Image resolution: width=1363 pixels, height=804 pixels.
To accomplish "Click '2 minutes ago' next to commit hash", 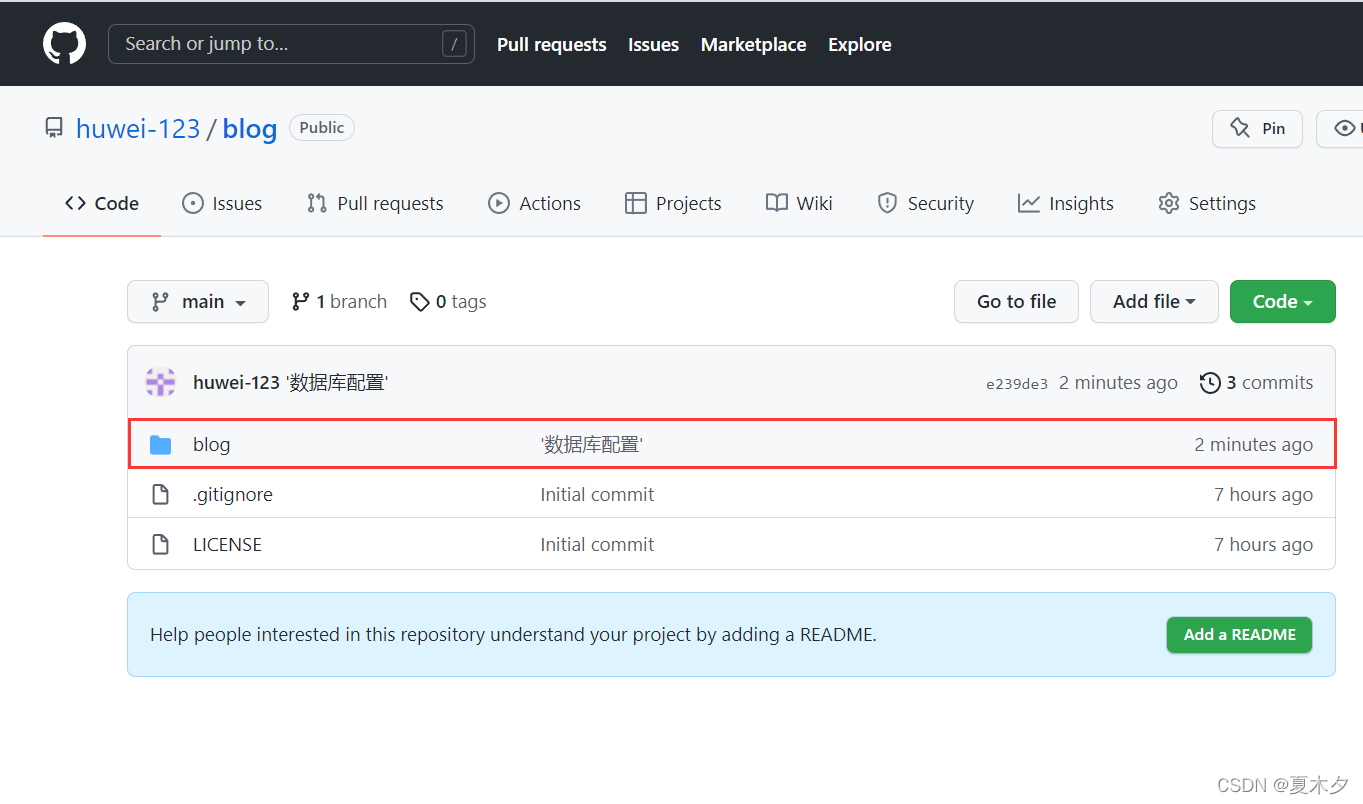I will [x=1118, y=383].
